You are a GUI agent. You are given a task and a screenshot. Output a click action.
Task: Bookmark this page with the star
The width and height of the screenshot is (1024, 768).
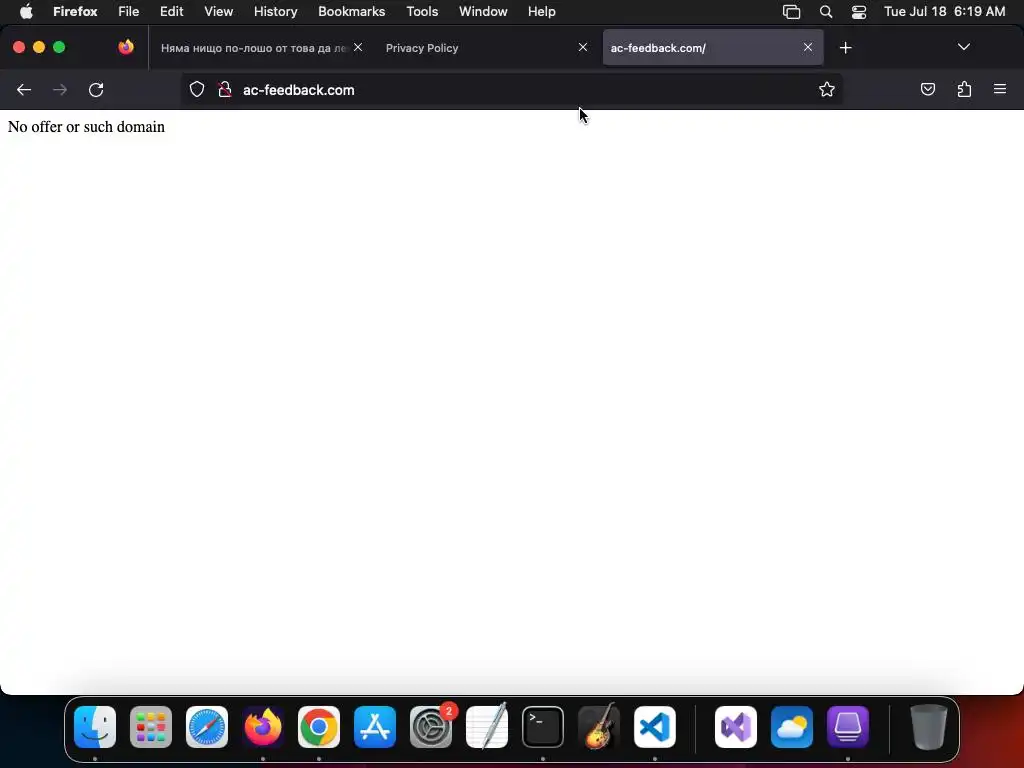[x=827, y=90]
